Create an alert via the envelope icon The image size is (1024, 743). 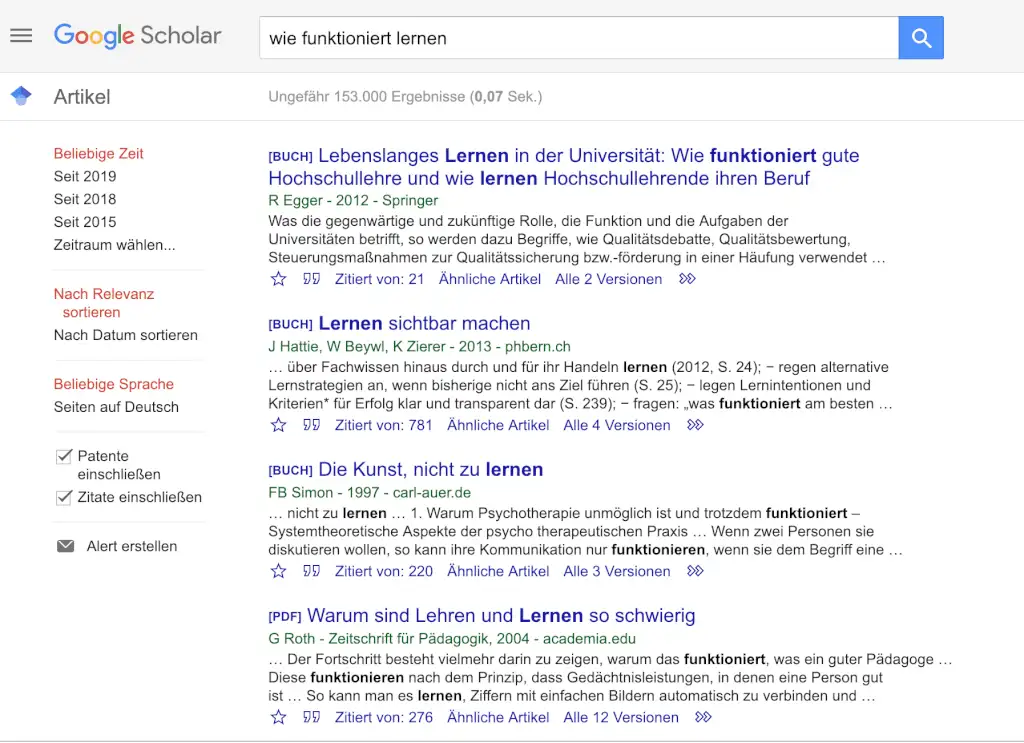point(63,546)
